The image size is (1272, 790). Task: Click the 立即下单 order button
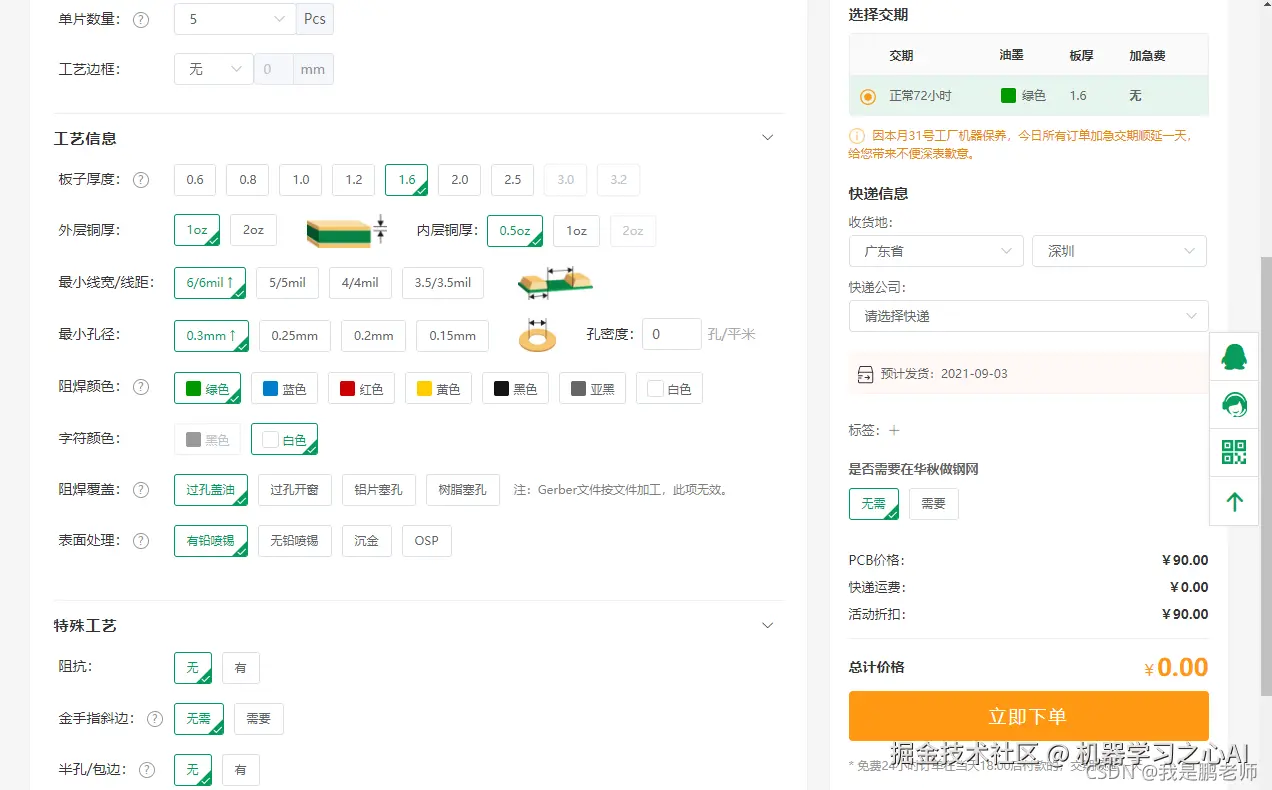coord(1028,716)
